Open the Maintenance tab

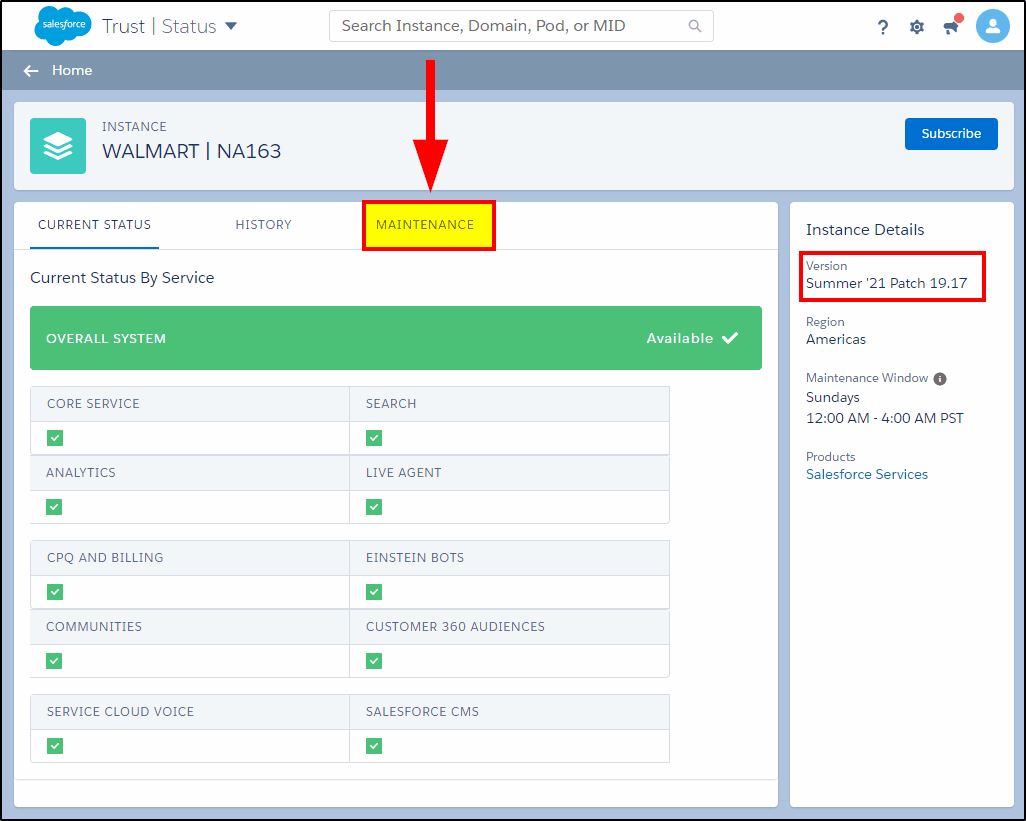pyautogui.click(x=429, y=225)
